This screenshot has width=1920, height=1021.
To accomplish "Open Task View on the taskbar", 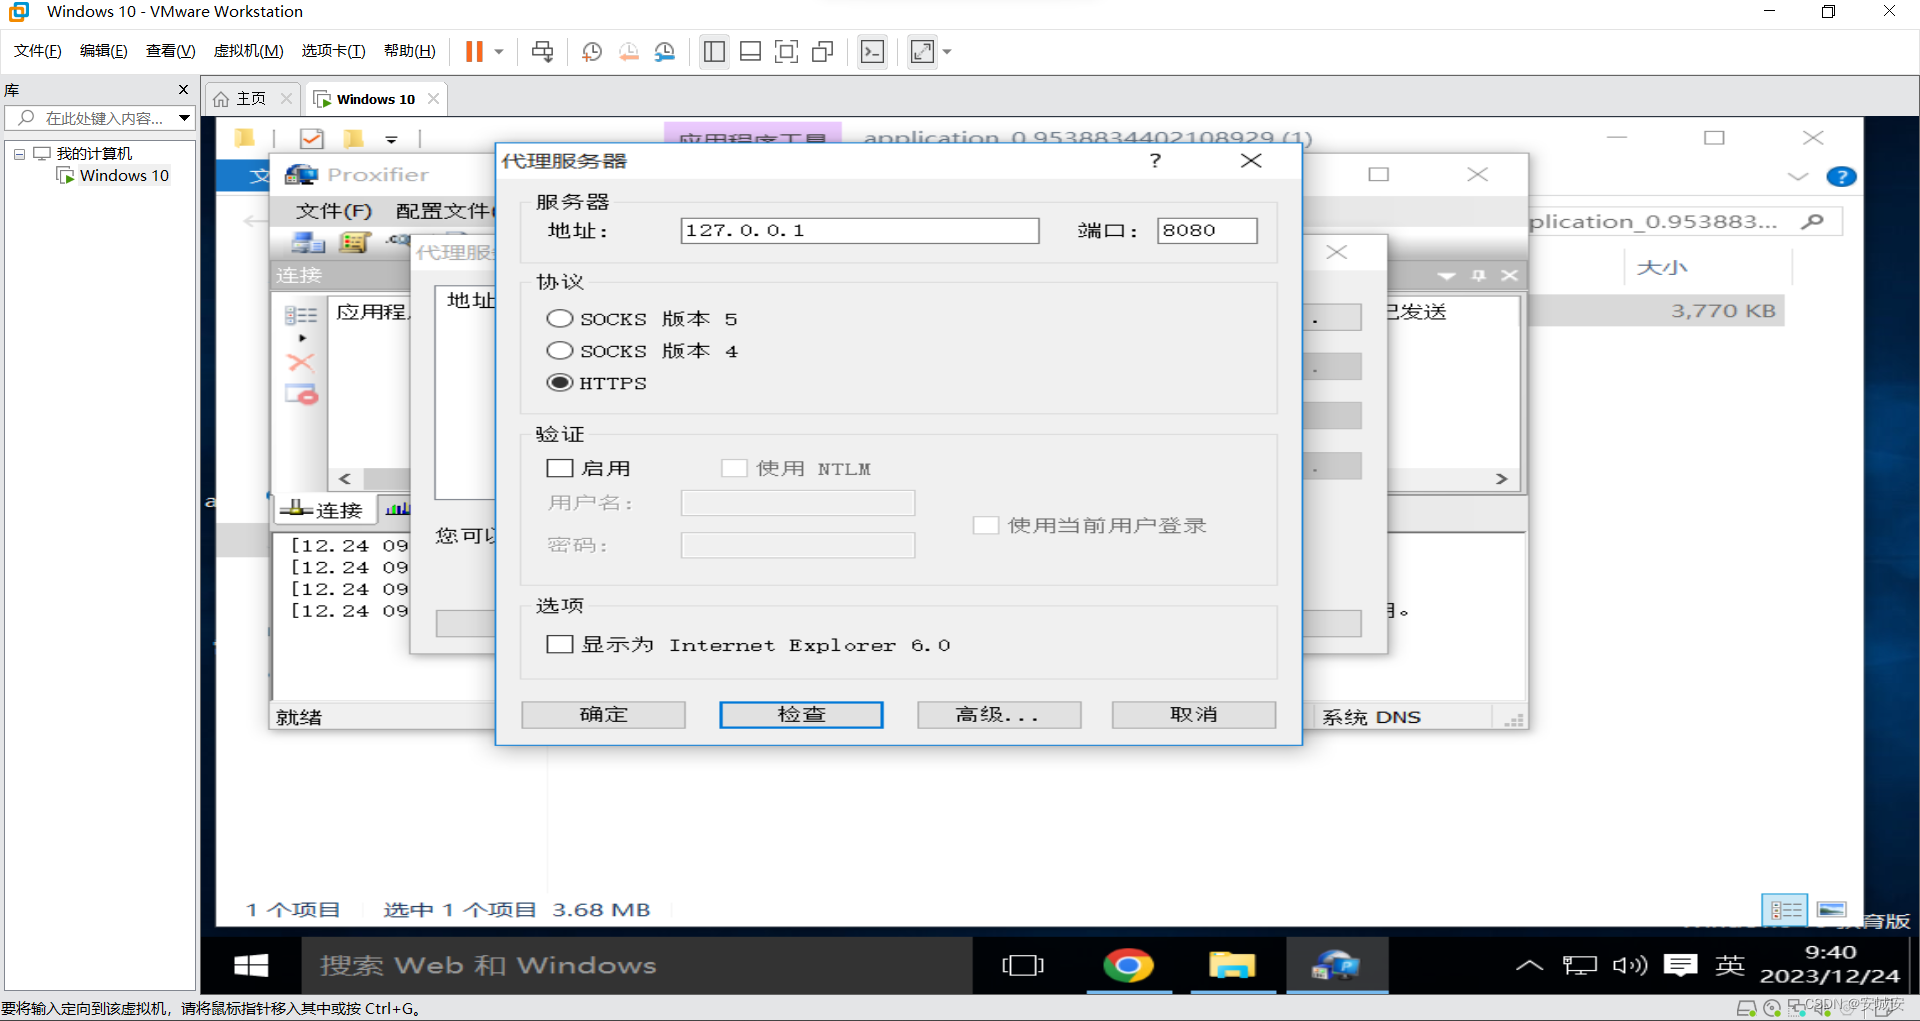I will point(1022,965).
